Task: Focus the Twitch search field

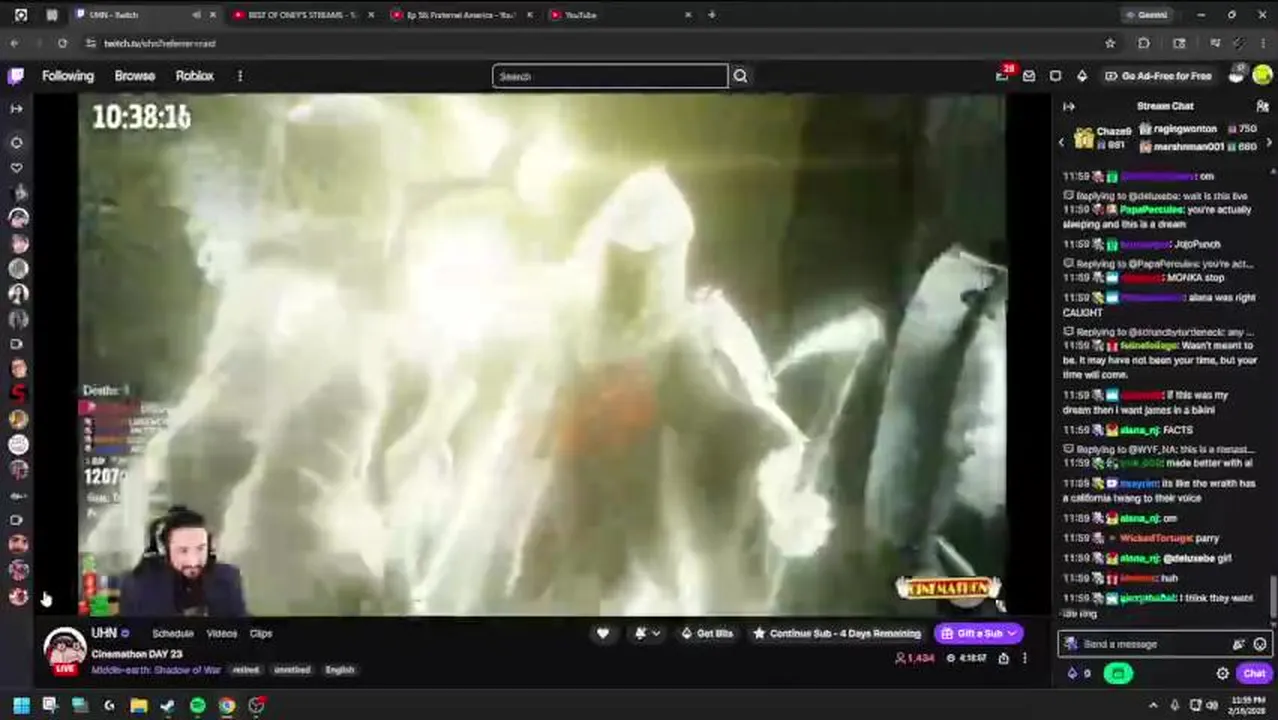Action: coord(610,76)
